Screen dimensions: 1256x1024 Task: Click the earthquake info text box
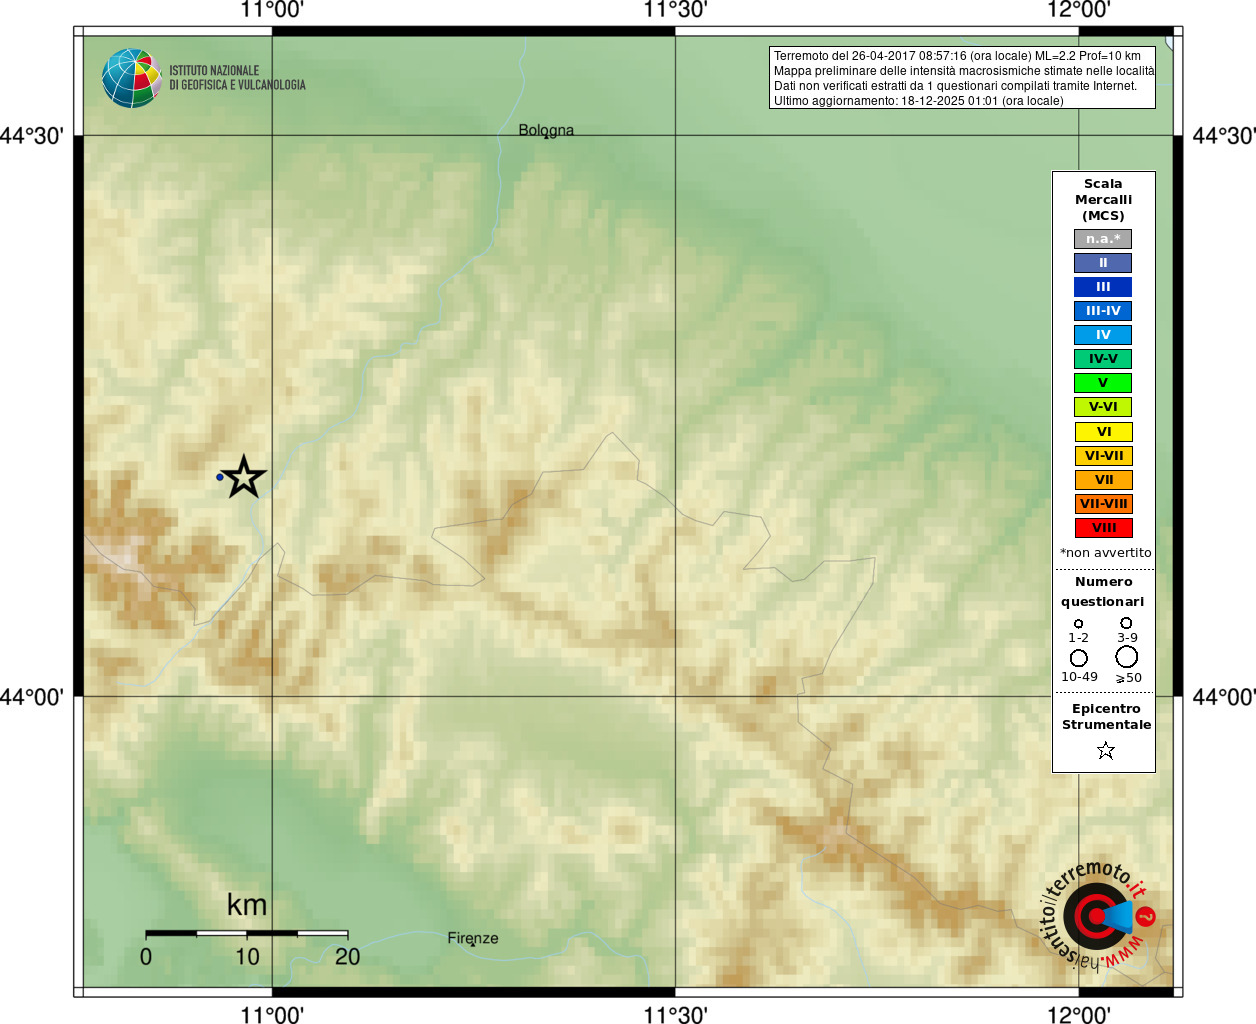962,78
